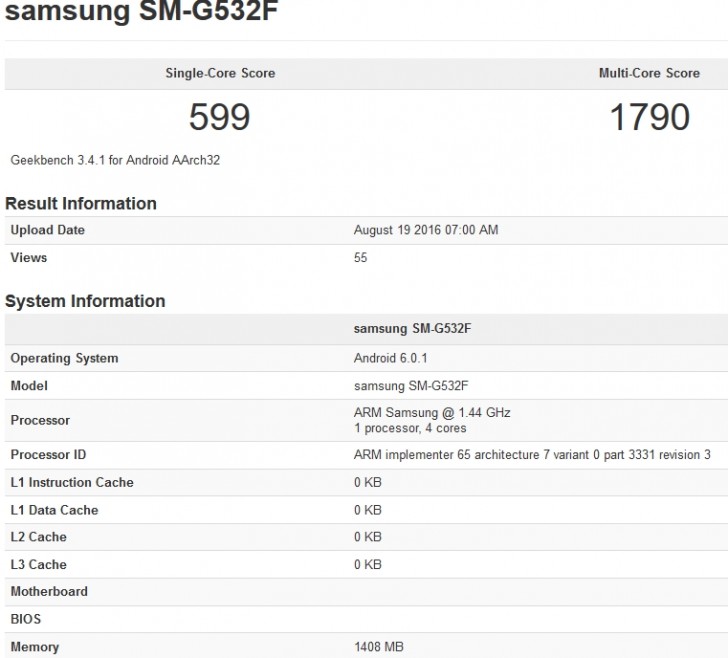
Task: Select the ARM implementer 65 architecture value
Action: pyautogui.click(x=532, y=455)
